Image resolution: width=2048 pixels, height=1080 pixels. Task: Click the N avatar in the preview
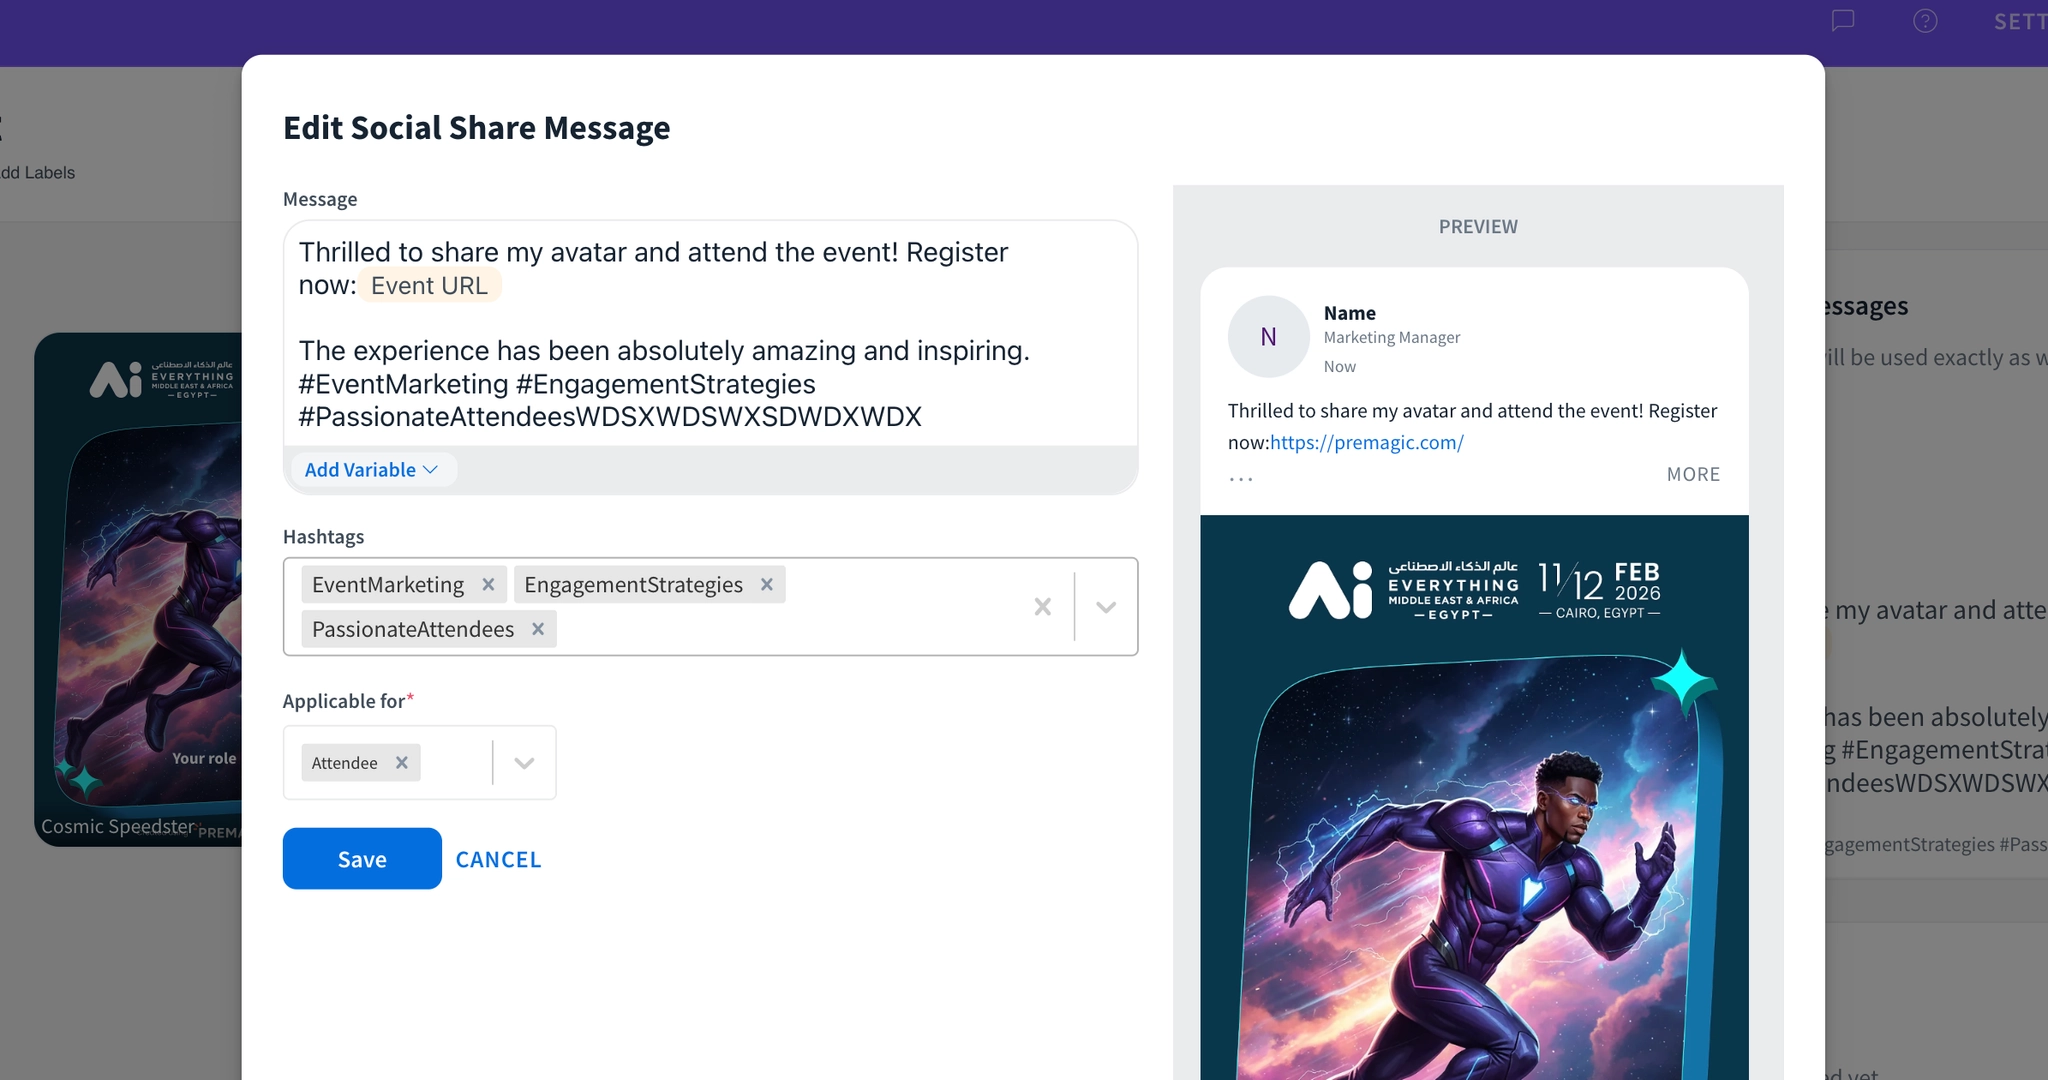click(x=1268, y=337)
